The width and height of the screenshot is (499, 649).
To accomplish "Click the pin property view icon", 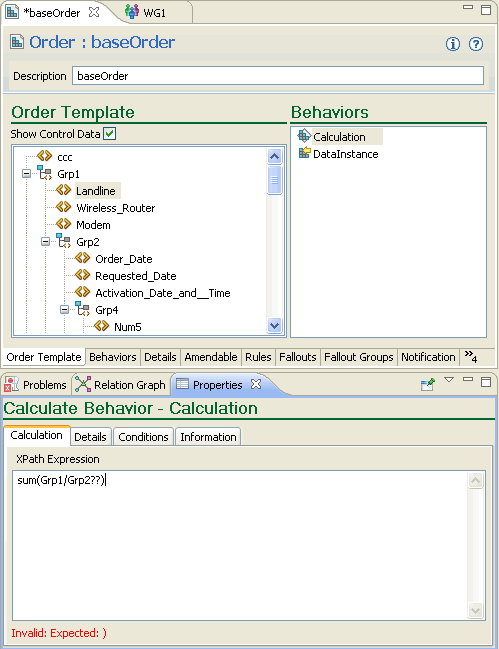I will coord(428,385).
